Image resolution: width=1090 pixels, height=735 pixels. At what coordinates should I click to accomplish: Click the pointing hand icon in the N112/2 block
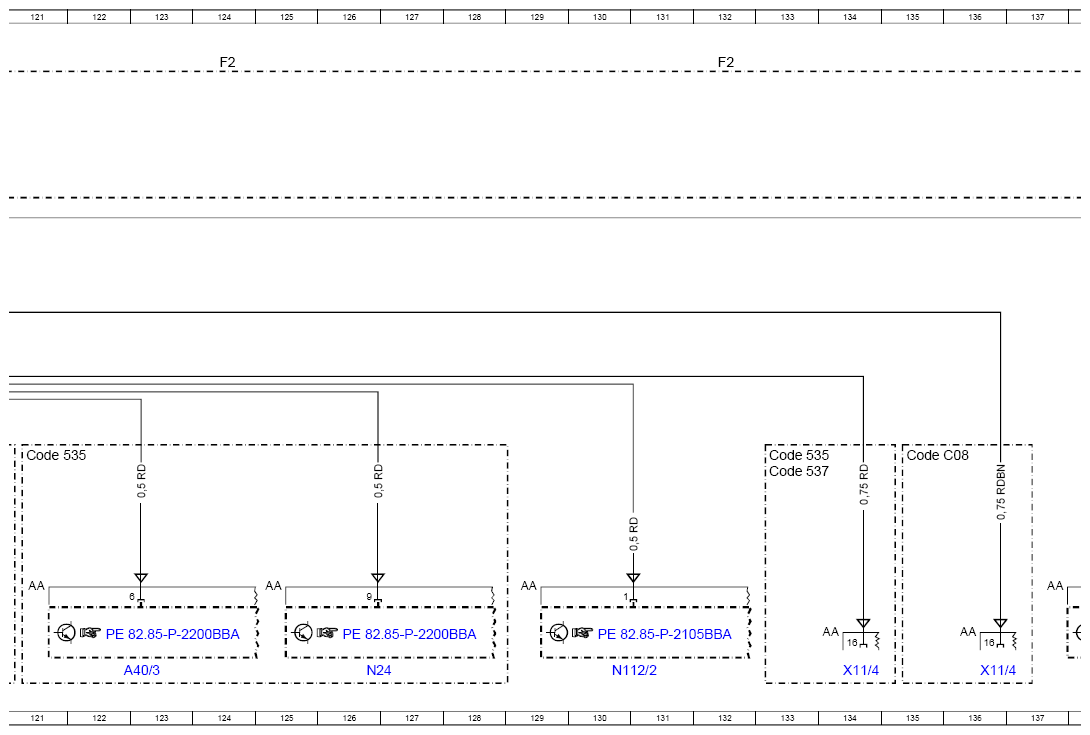click(x=583, y=633)
